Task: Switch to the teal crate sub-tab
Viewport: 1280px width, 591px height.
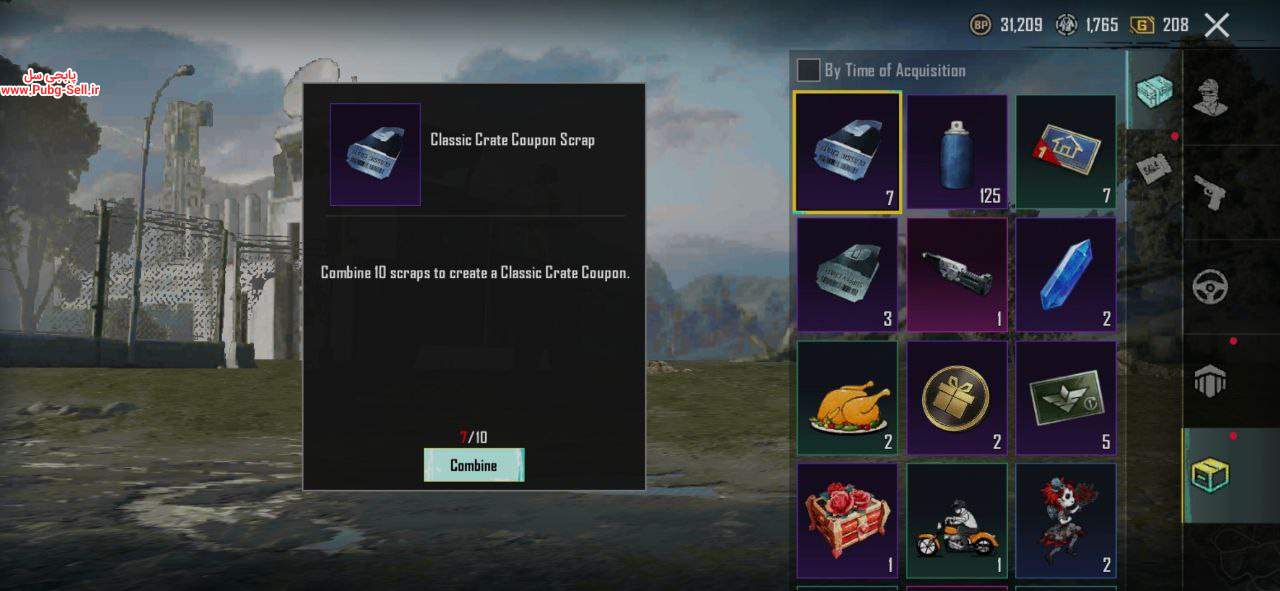Action: [x=1154, y=91]
